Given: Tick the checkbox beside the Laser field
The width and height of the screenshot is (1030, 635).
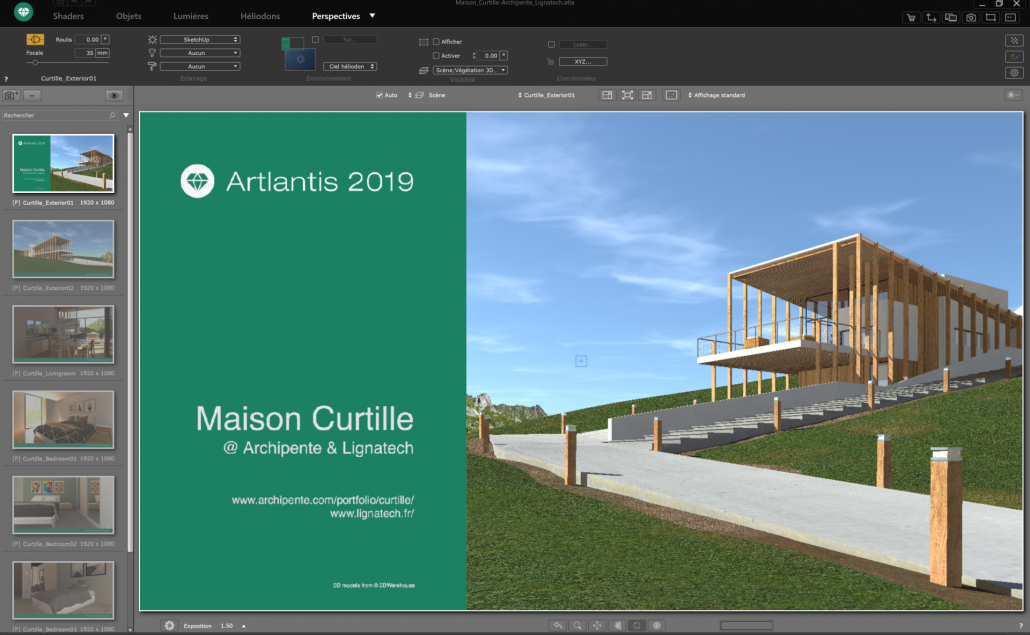Looking at the screenshot, I should pyautogui.click(x=551, y=45).
